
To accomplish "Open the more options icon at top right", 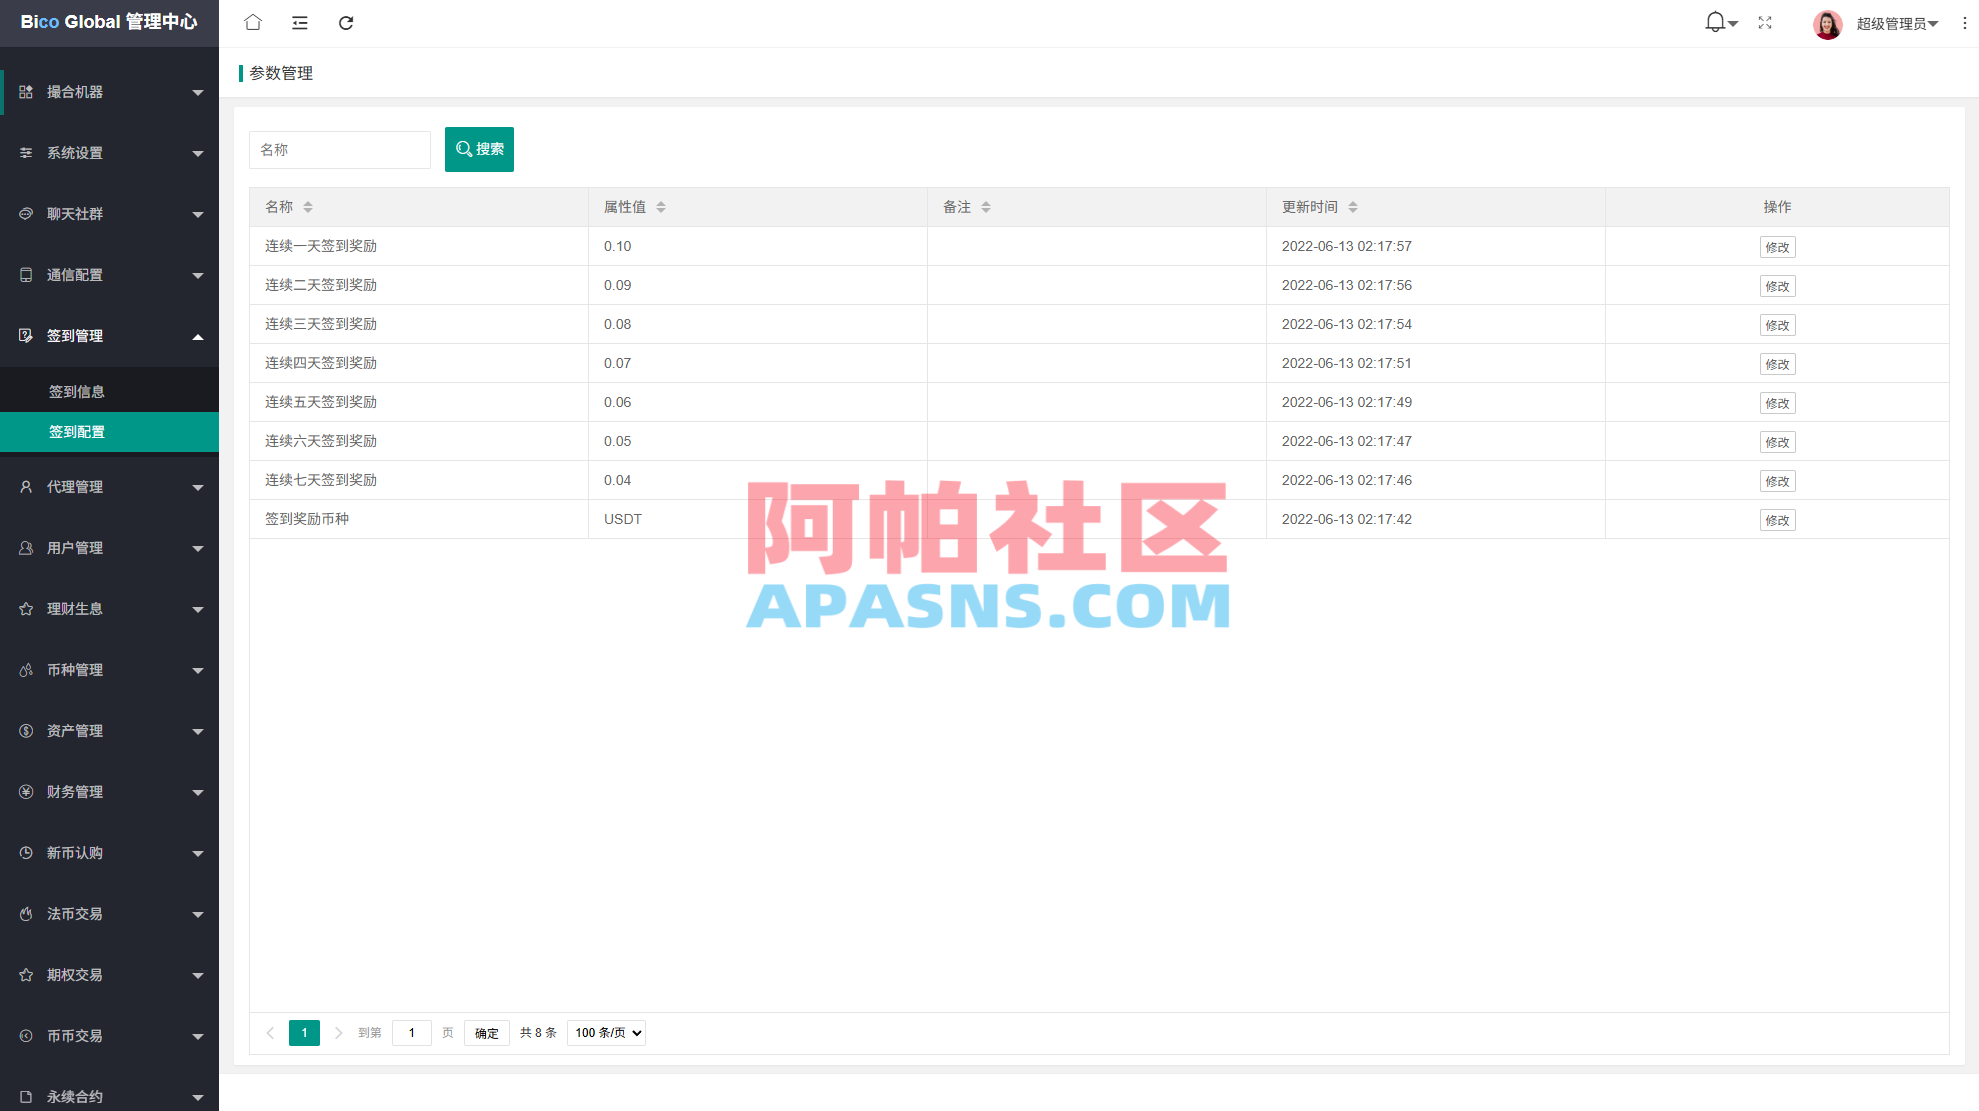I will [x=1963, y=22].
